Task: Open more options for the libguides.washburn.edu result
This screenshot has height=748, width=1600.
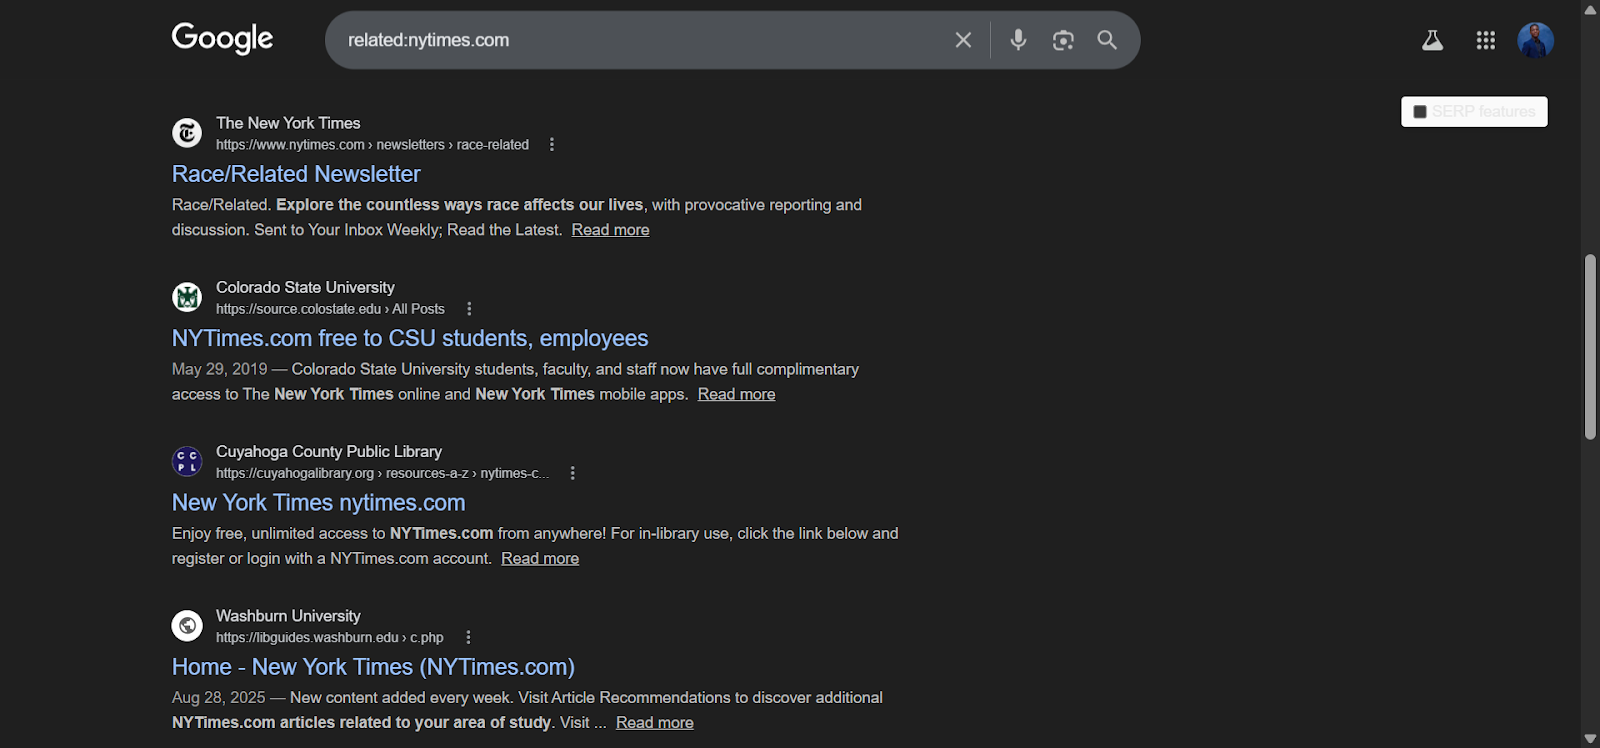Action: point(468,637)
